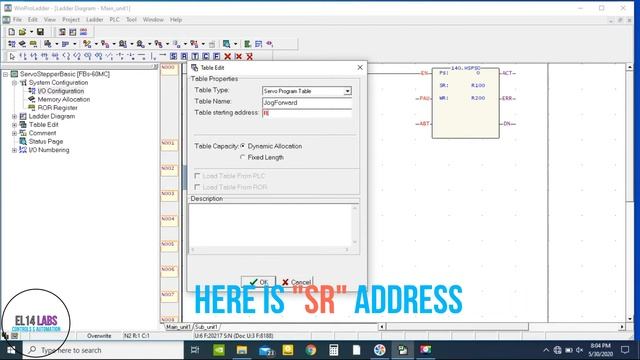
Task: Insert a C counter block
Action: [206, 56]
